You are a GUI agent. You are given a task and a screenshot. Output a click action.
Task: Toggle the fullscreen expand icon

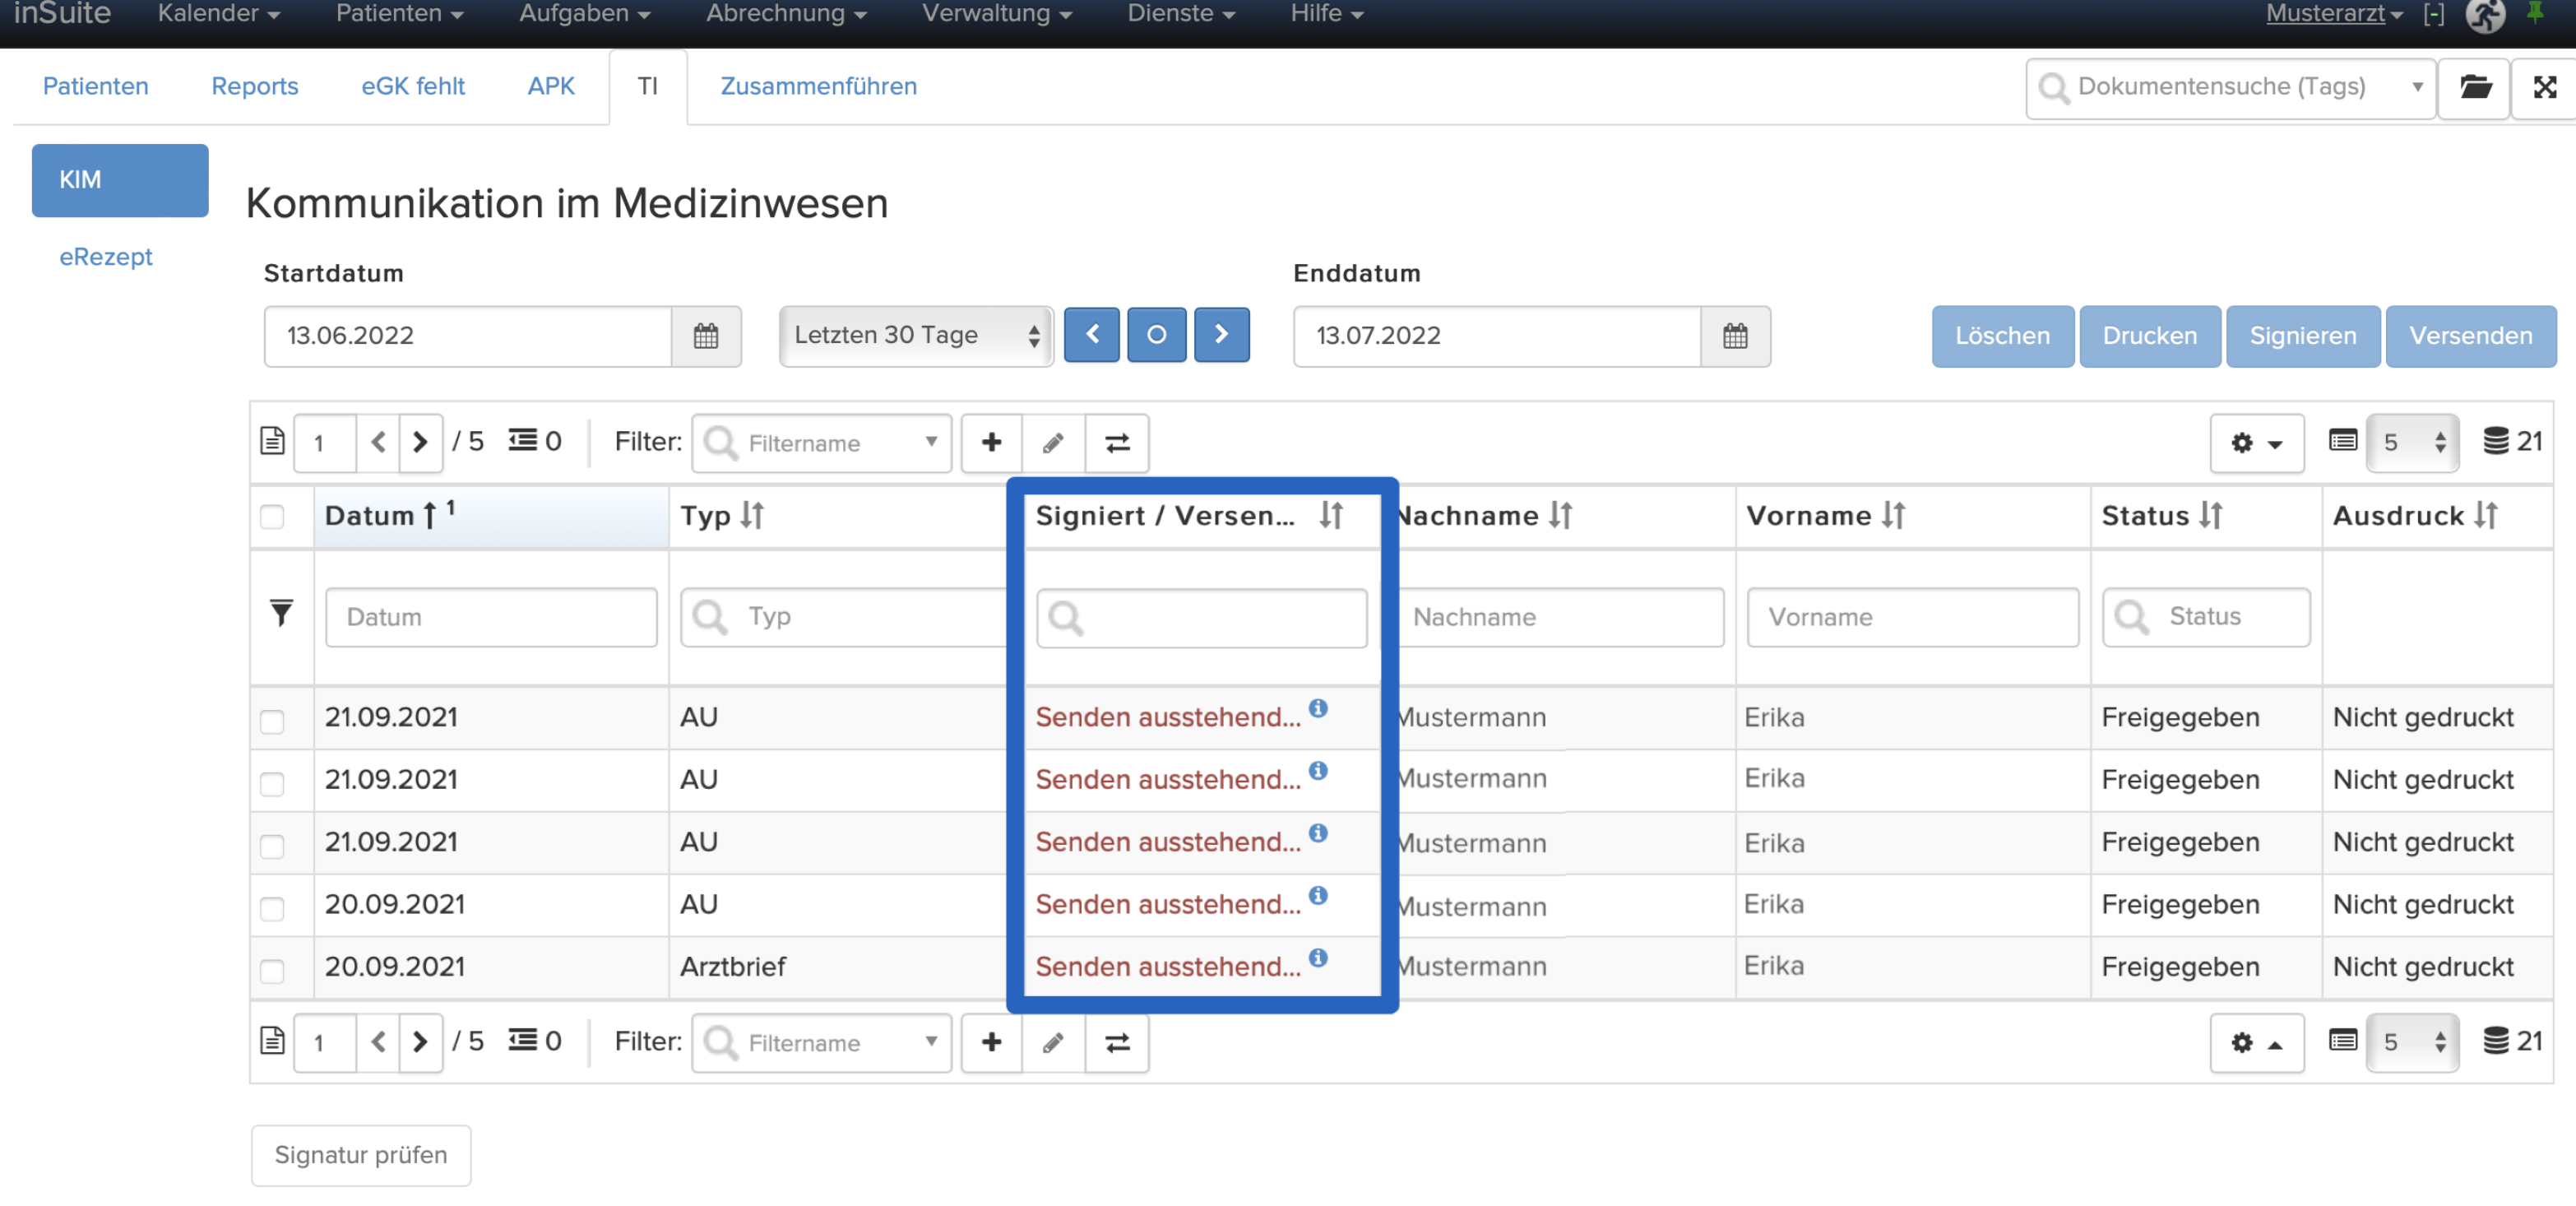(x=2545, y=87)
